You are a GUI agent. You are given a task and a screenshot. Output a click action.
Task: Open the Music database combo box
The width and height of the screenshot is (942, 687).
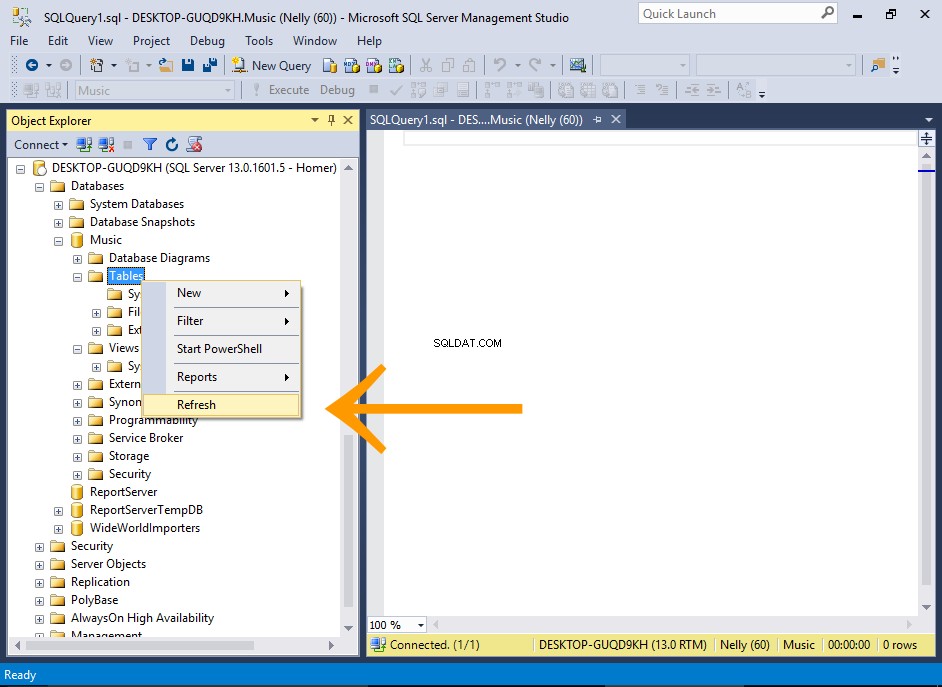coord(155,91)
